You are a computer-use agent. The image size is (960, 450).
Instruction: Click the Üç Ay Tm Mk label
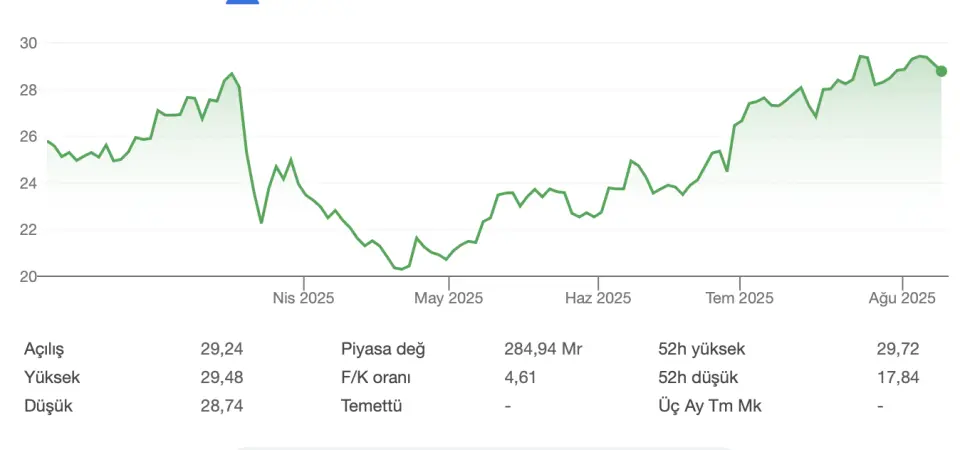710,405
